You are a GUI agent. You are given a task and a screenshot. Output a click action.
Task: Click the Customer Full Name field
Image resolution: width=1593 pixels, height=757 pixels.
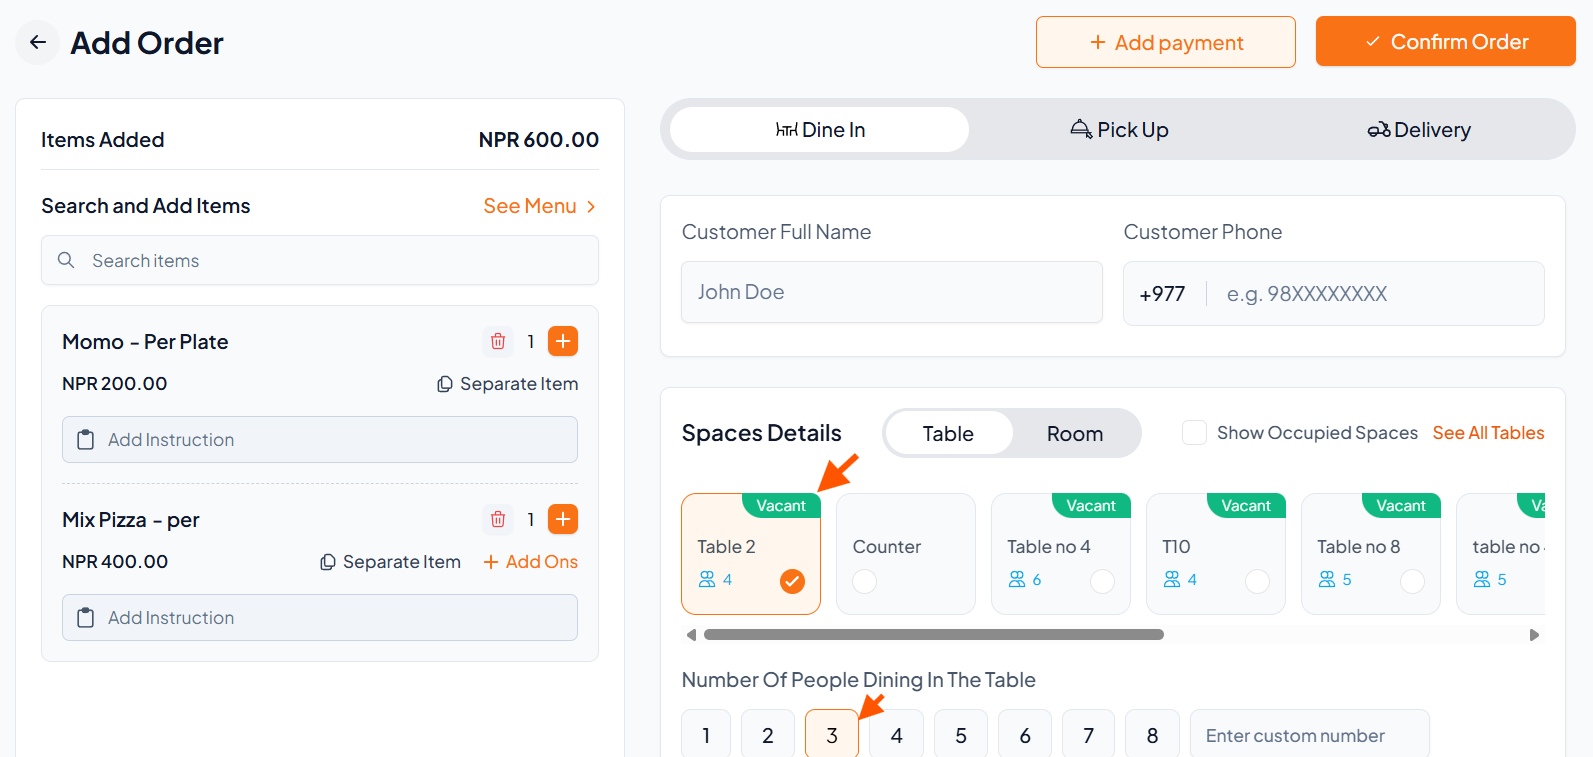point(891,292)
